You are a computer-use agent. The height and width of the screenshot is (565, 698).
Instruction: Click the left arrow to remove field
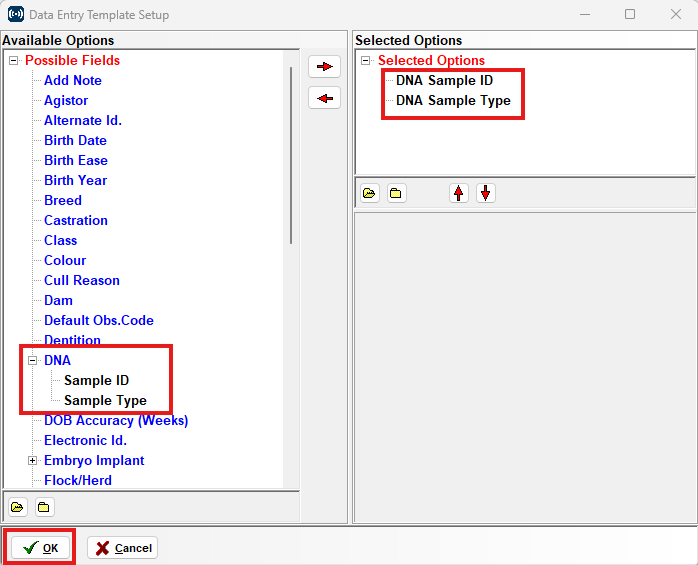tap(324, 98)
